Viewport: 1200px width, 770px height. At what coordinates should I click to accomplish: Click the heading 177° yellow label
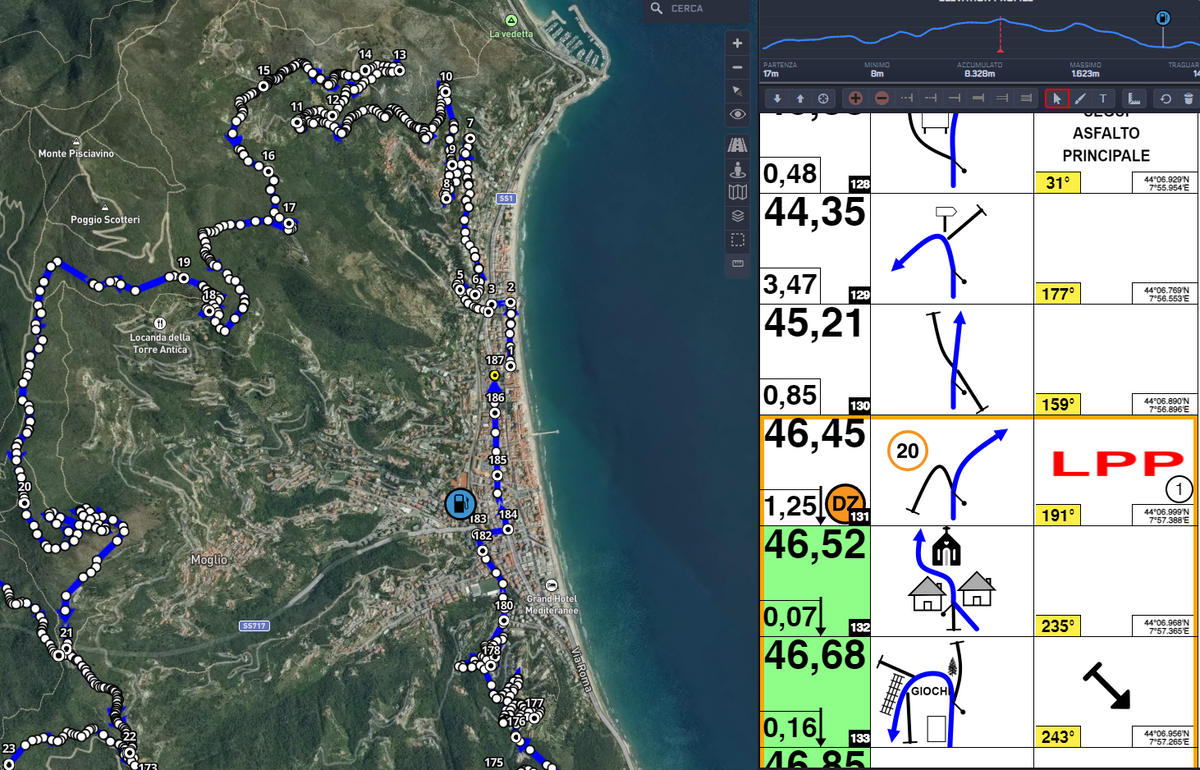coord(1058,294)
